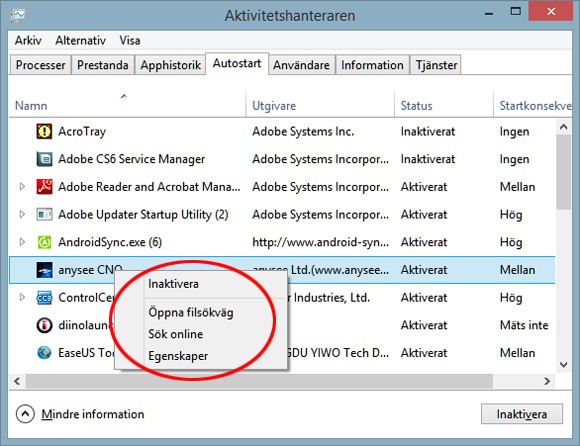Click the horizontal scrollbar left arrow
The image size is (580, 446).
tap(17, 381)
